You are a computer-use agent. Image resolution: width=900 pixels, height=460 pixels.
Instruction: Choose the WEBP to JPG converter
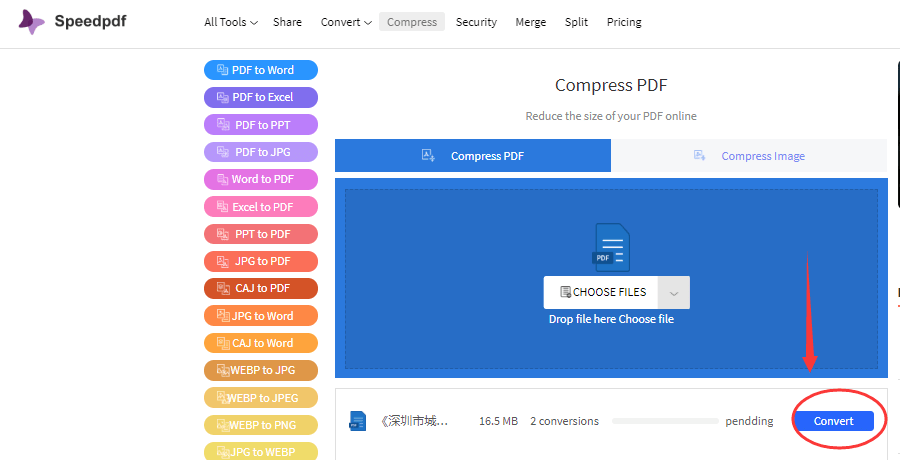pos(261,370)
